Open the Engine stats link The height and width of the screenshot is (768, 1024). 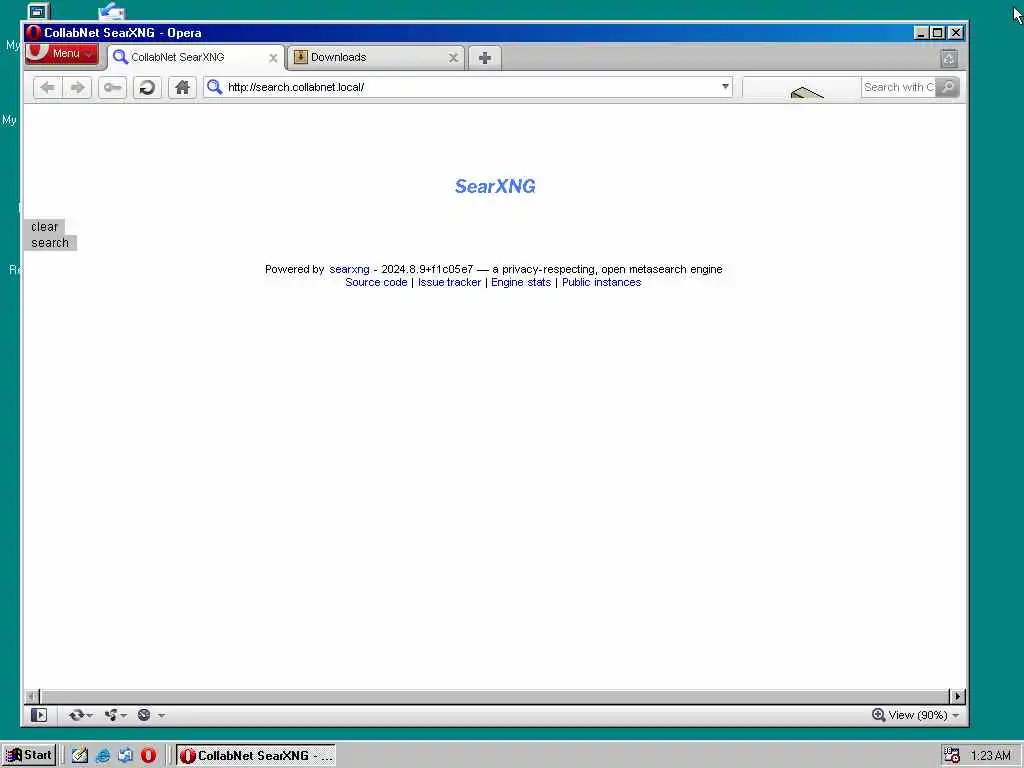coord(521,282)
